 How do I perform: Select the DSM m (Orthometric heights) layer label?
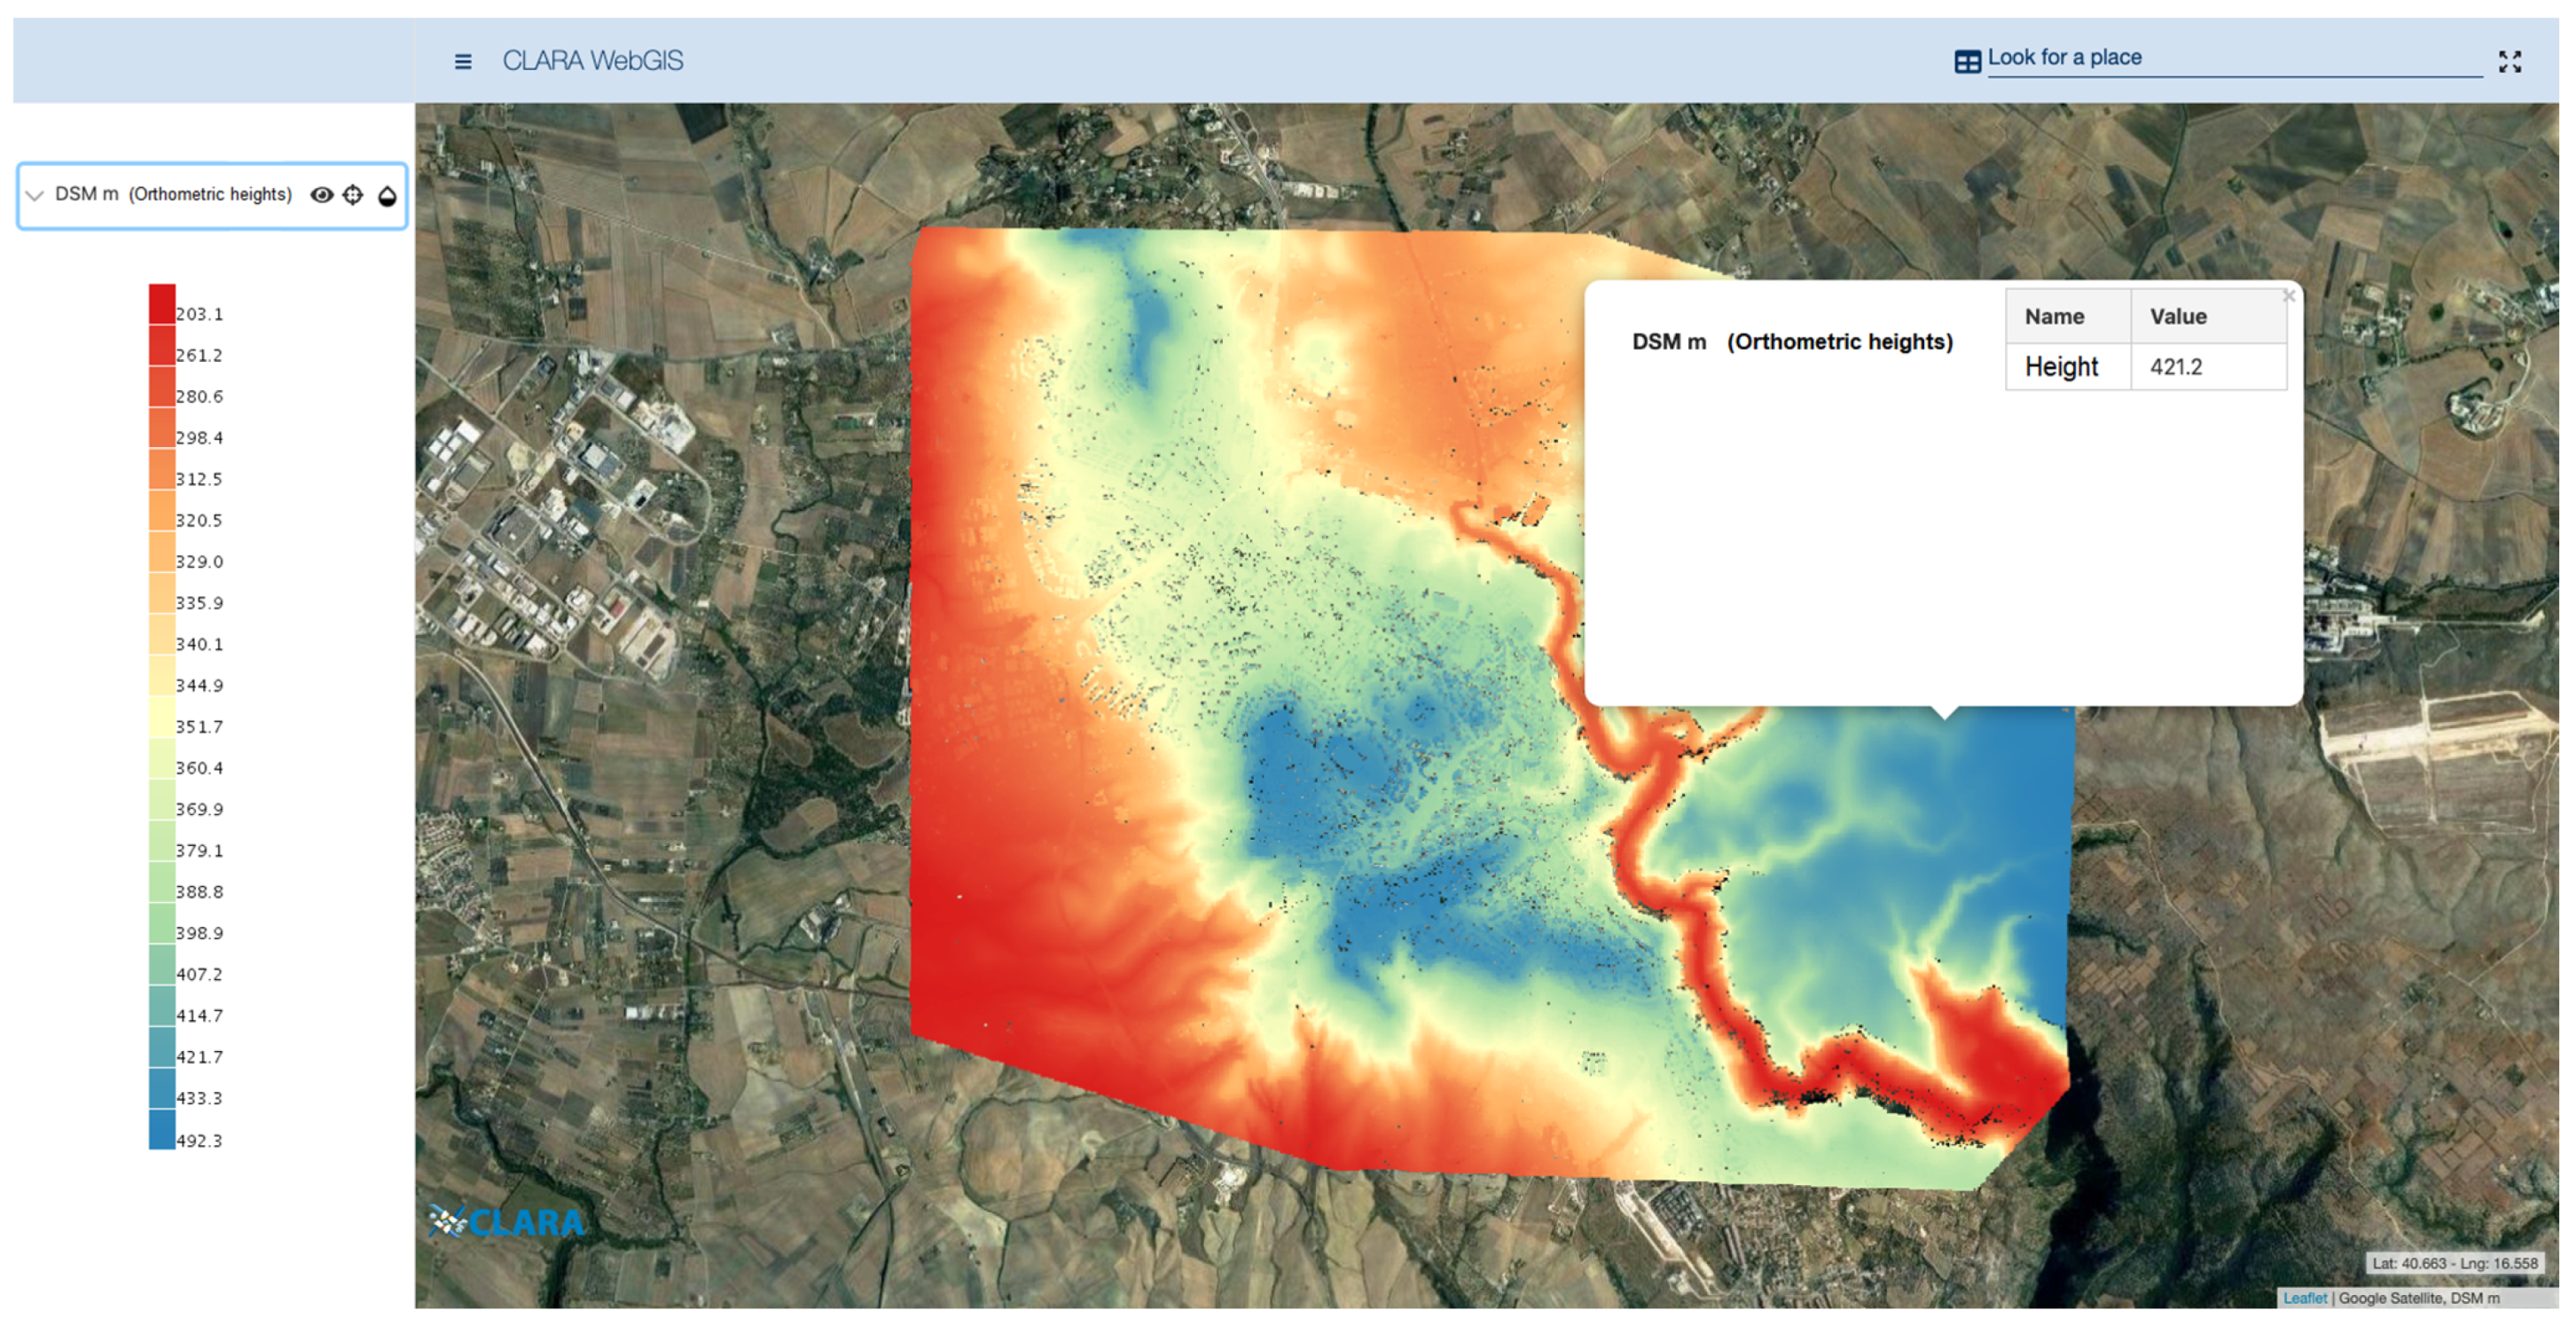pos(173,194)
